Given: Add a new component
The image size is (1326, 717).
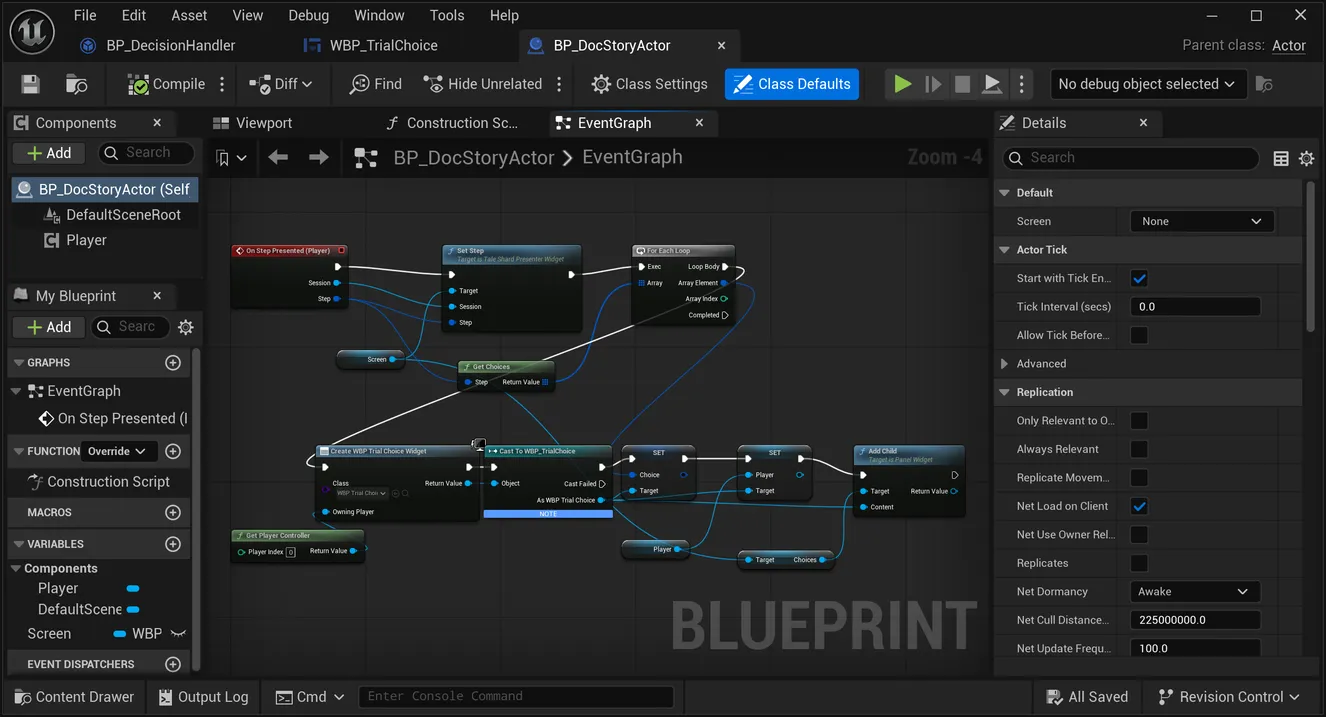Looking at the screenshot, I should [49, 153].
